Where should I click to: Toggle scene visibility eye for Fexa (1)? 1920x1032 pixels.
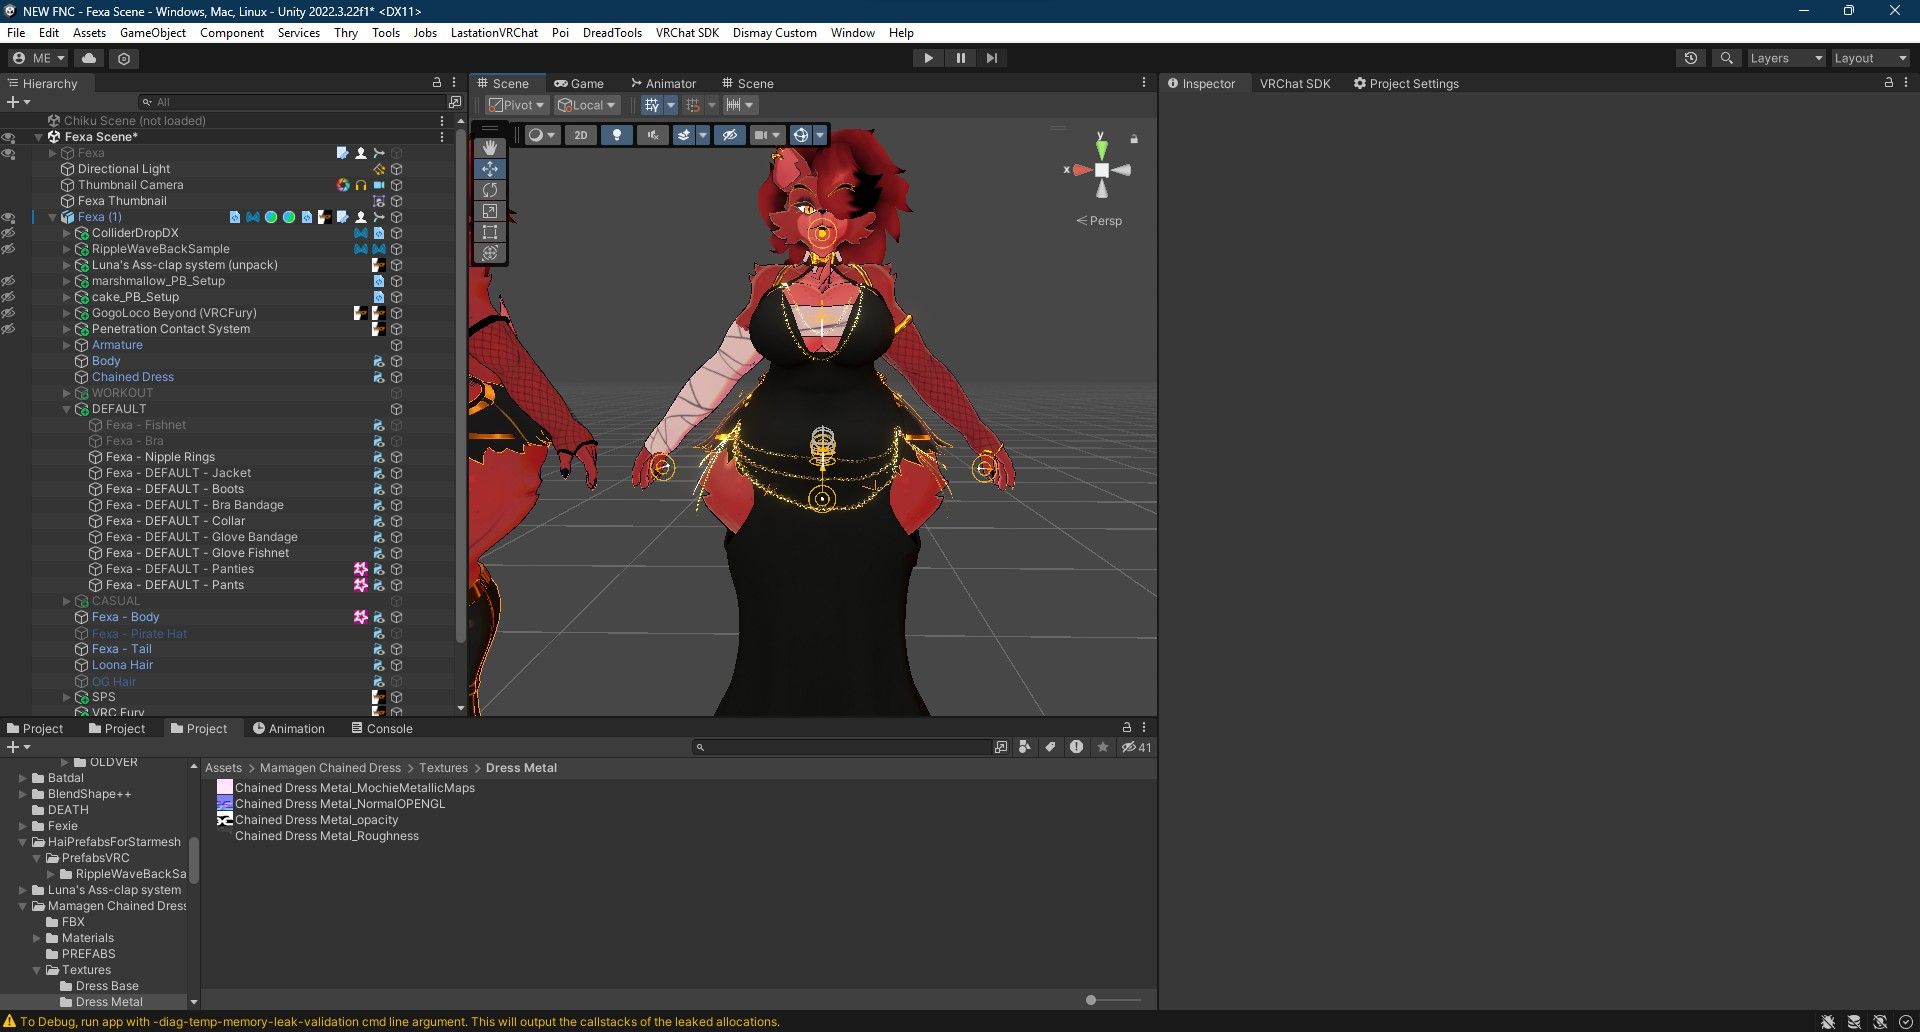coord(8,217)
